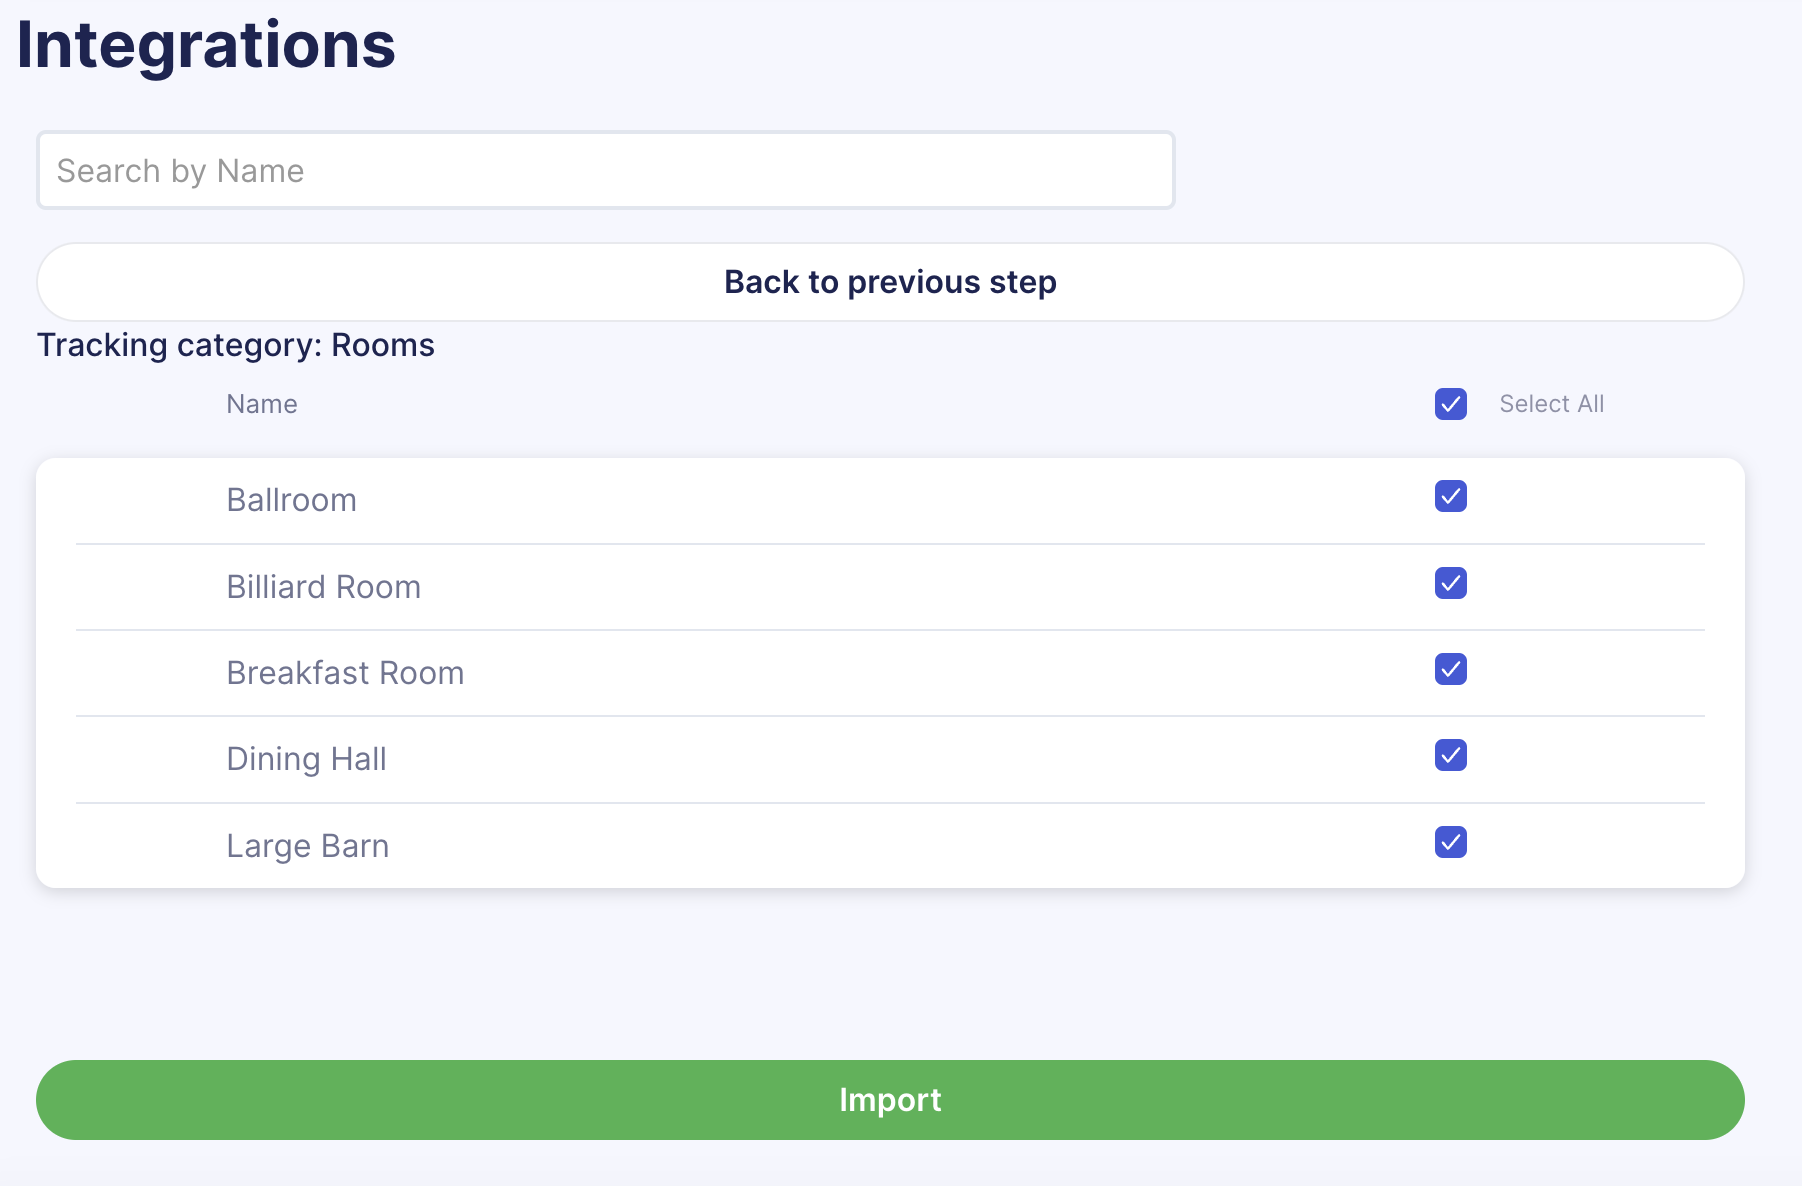Toggle the Billiard Room checkbox
This screenshot has width=1802, height=1186.
coord(1450,583)
